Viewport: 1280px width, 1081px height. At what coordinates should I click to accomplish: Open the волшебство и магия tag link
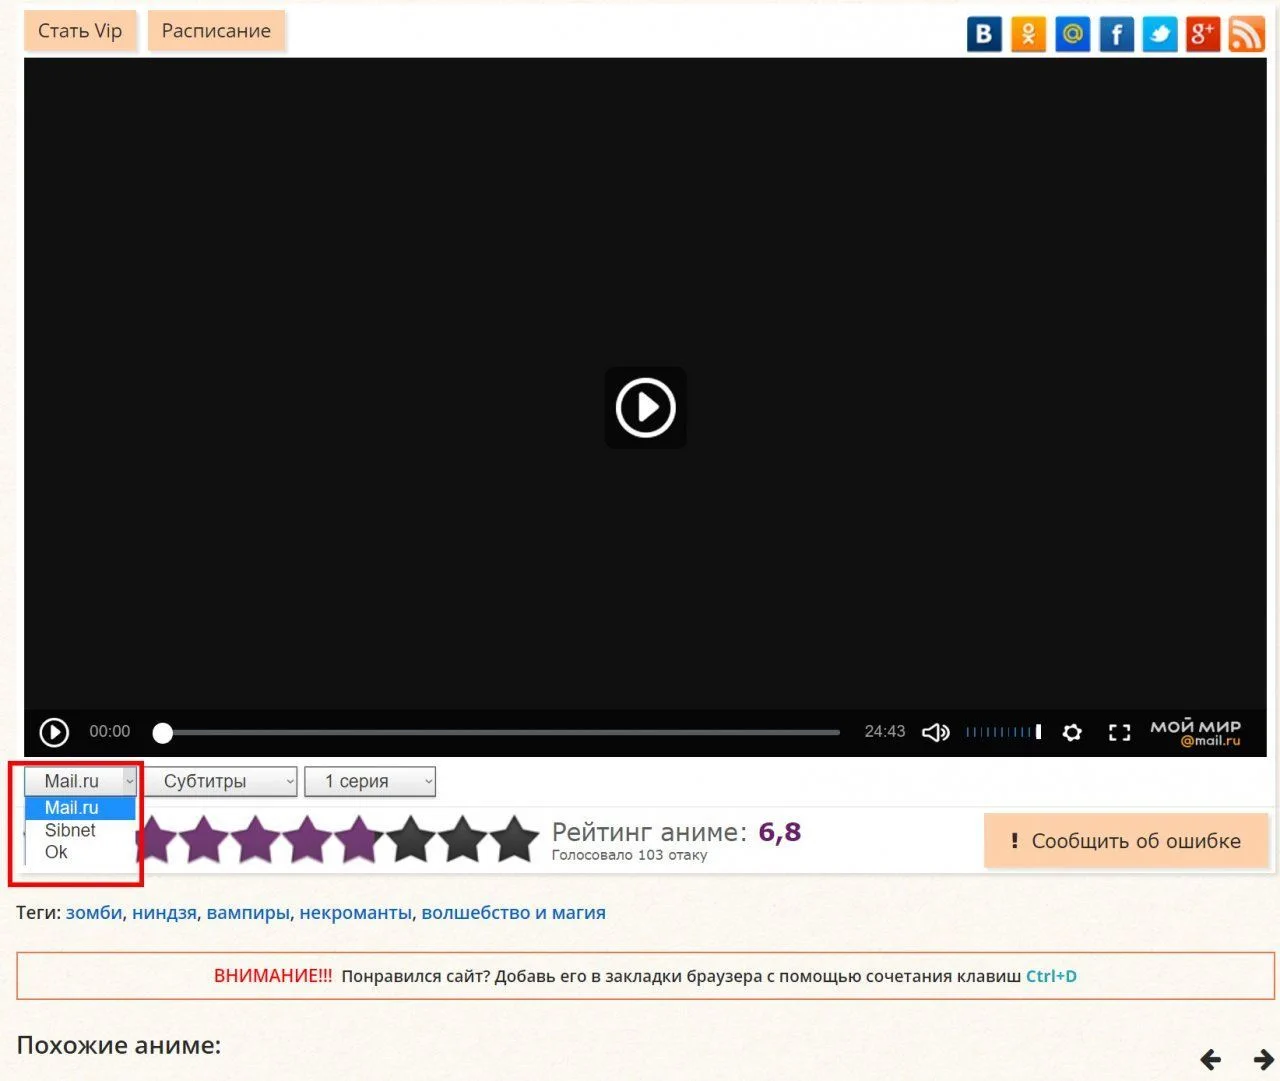coord(513,913)
